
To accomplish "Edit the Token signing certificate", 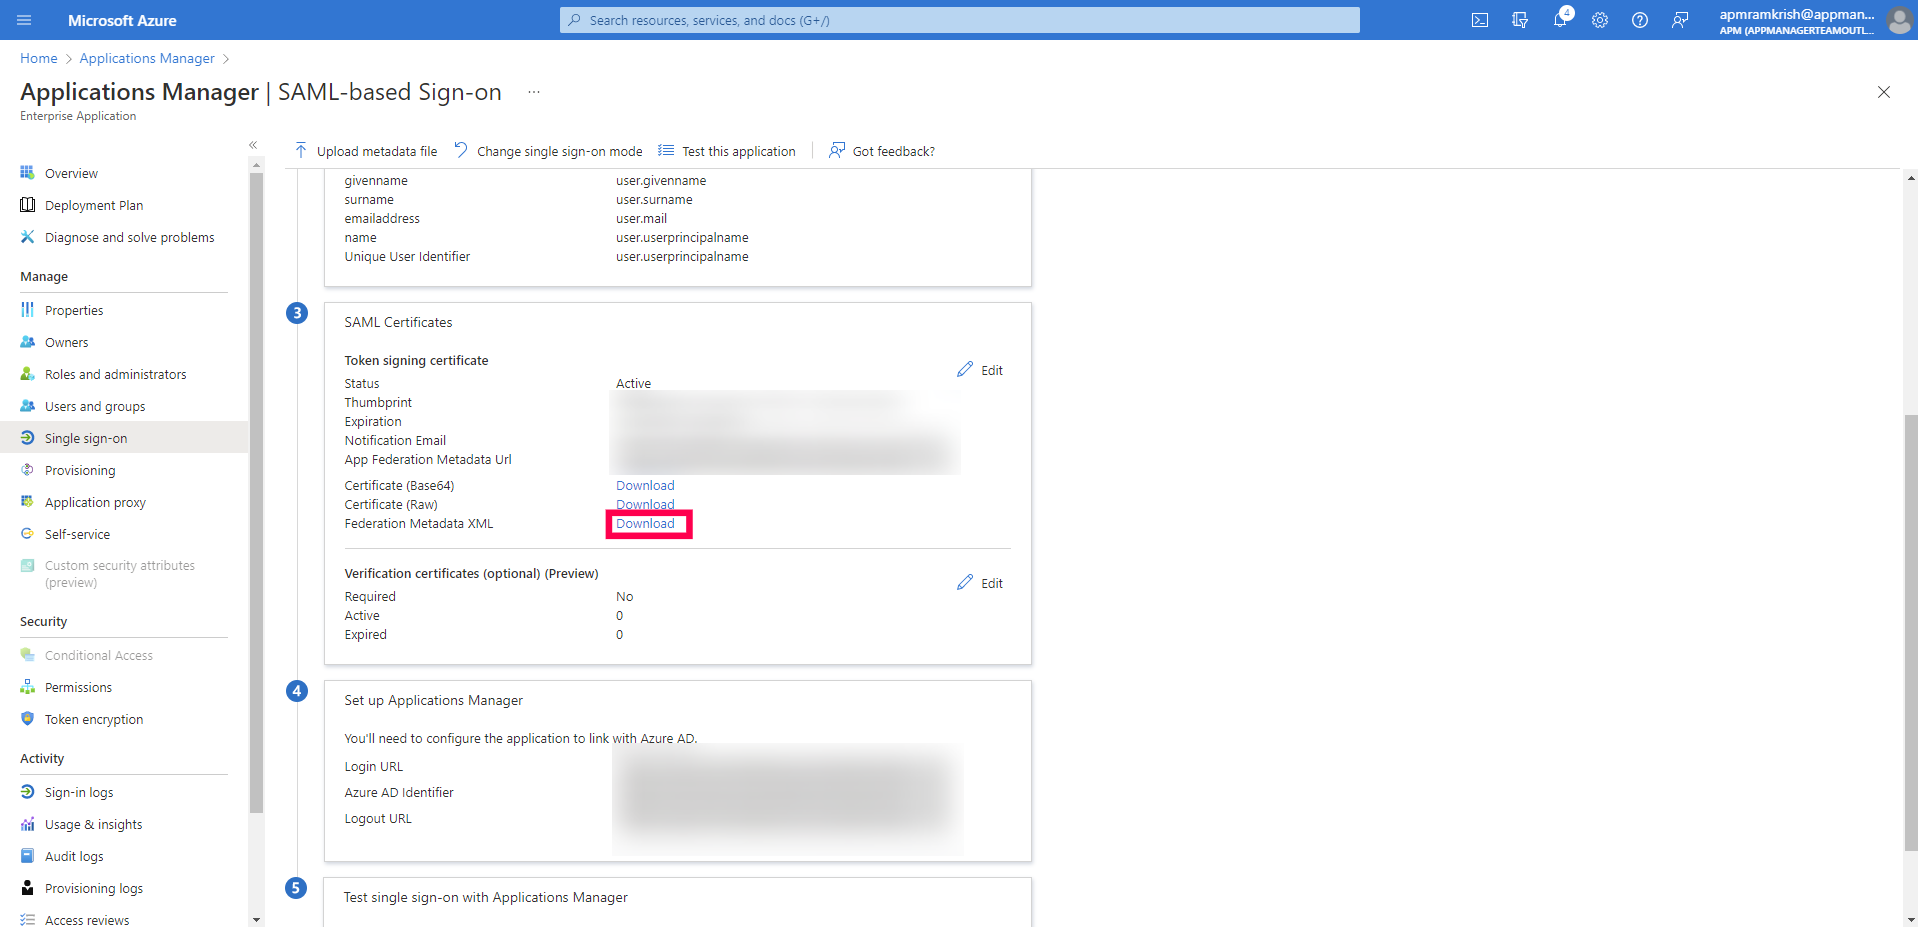I will 980,370.
